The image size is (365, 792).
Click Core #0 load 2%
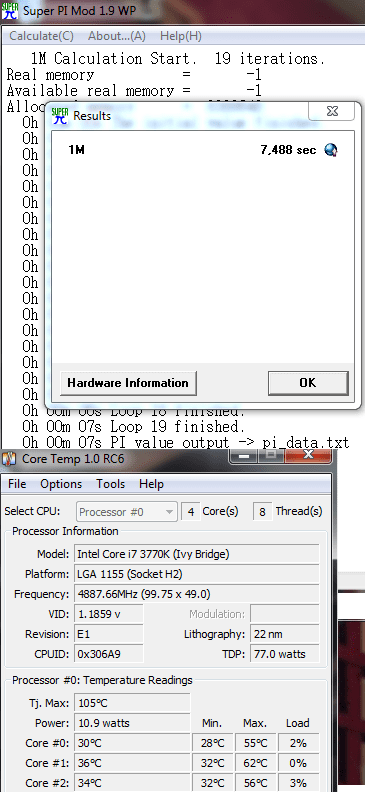click(298, 742)
